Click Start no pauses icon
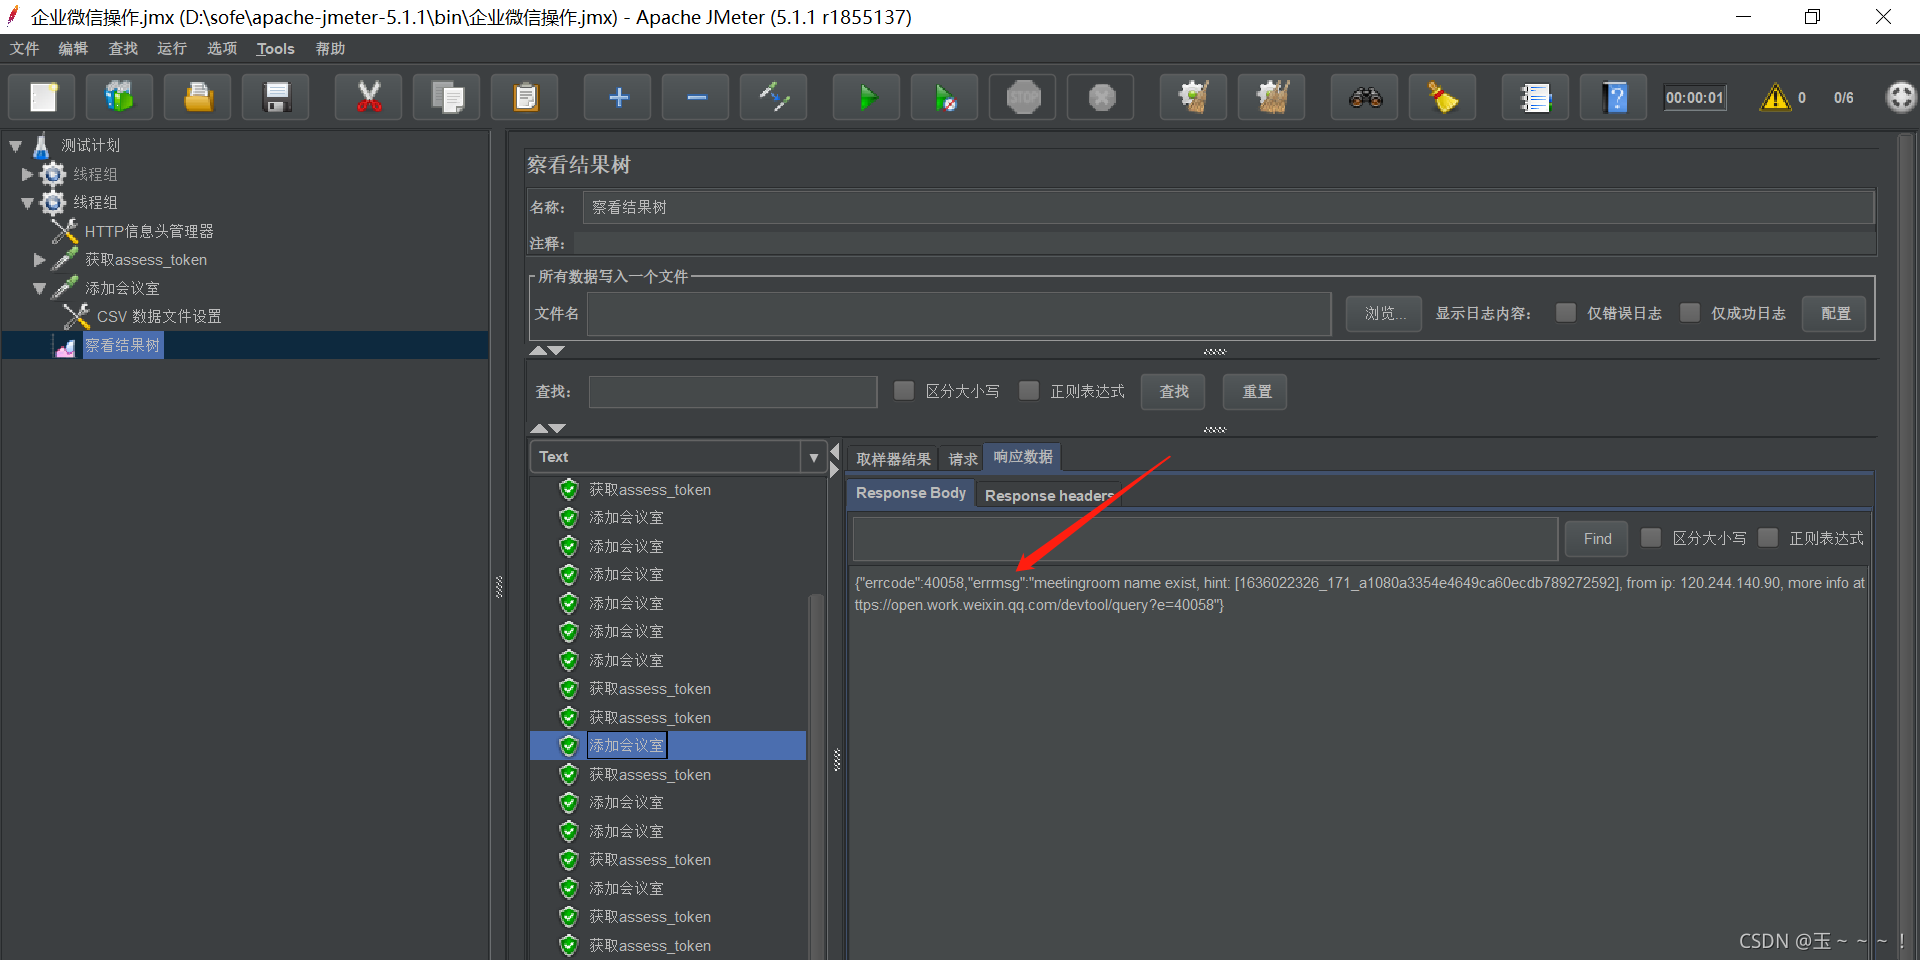Viewport: 1920px width, 960px height. [945, 97]
